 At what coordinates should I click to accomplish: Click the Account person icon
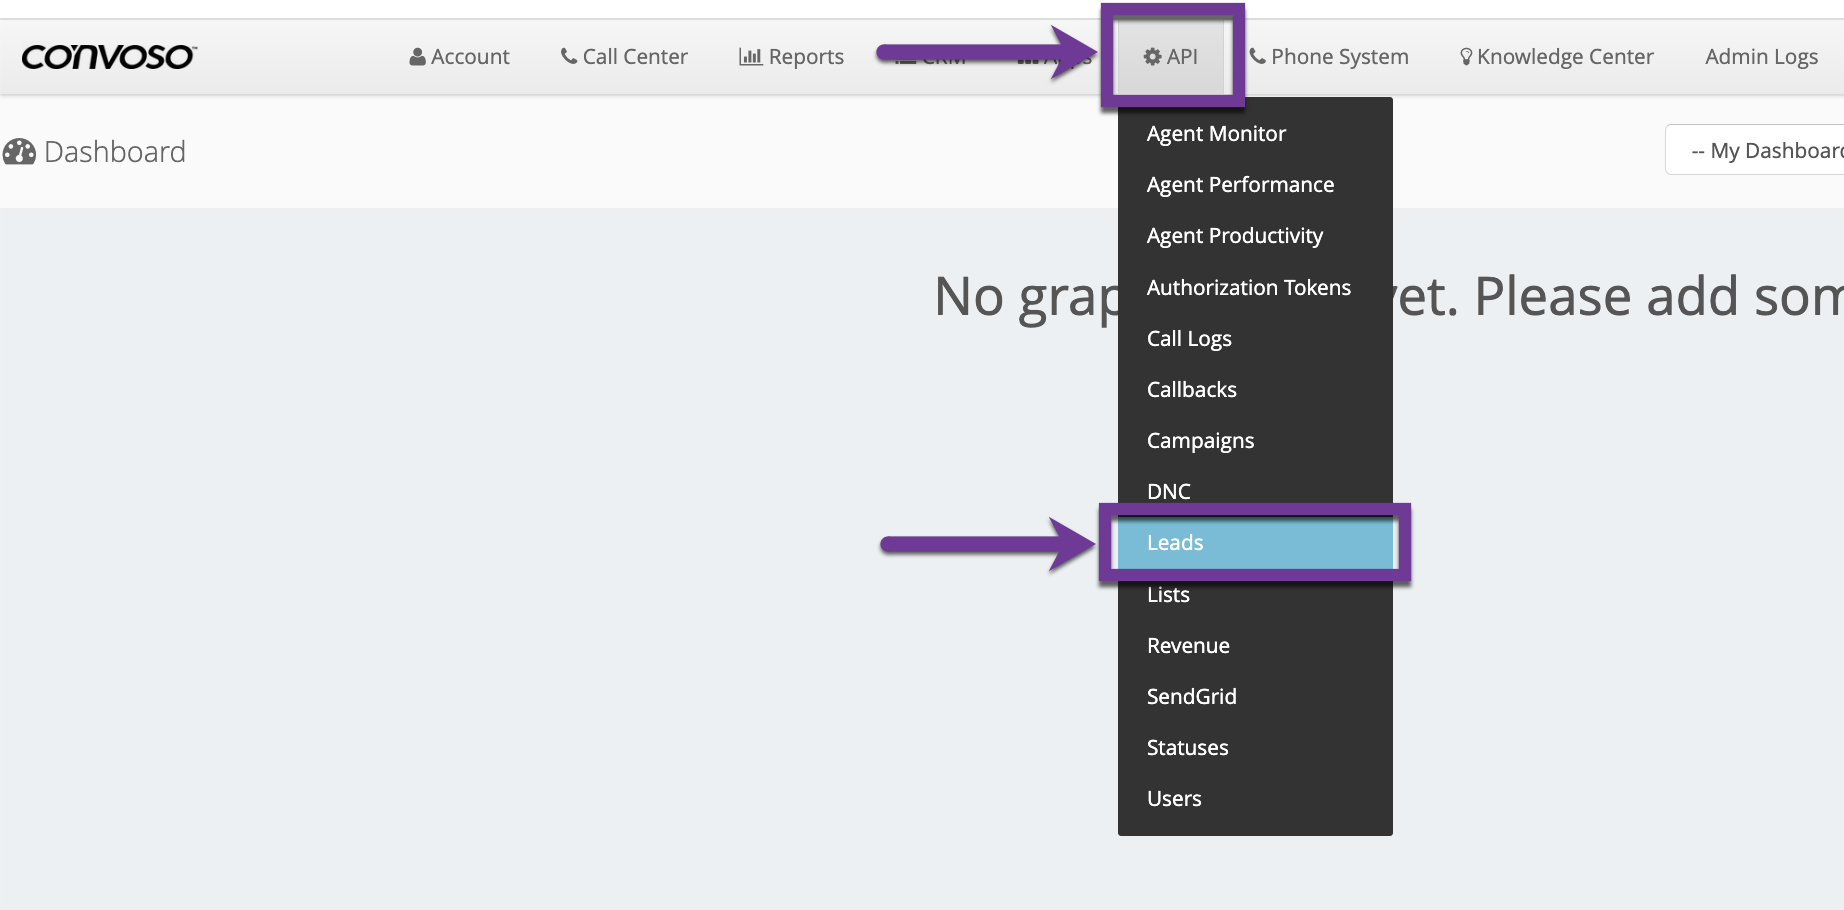click(417, 57)
